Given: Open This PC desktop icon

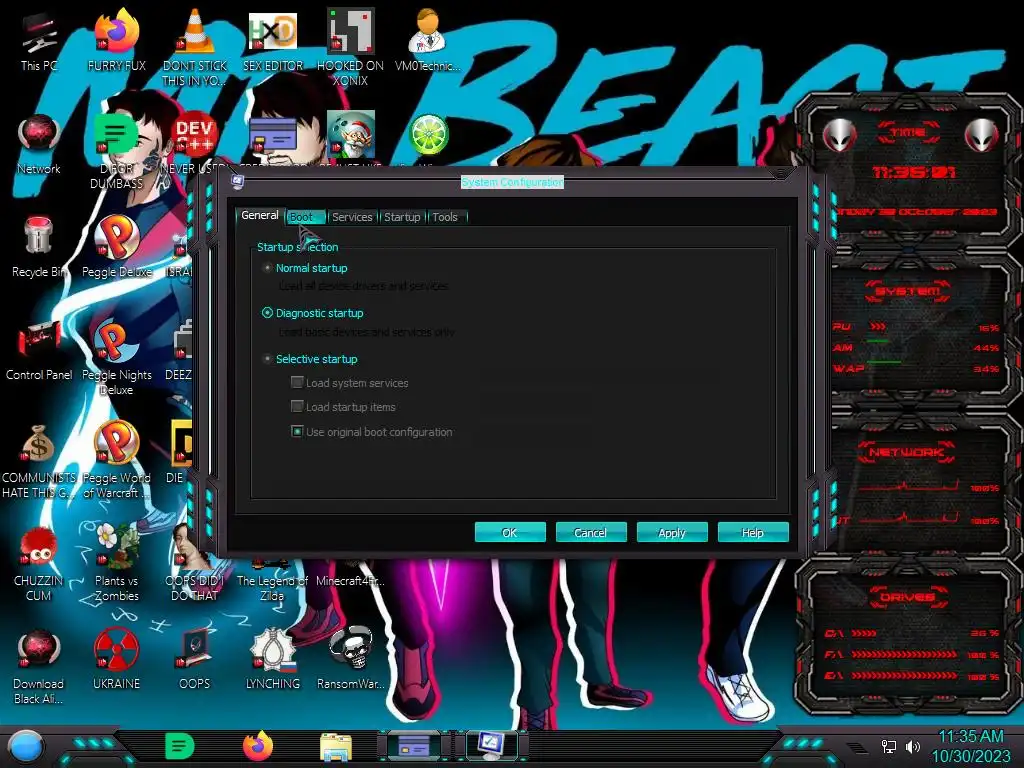Looking at the screenshot, I should pyautogui.click(x=38, y=42).
